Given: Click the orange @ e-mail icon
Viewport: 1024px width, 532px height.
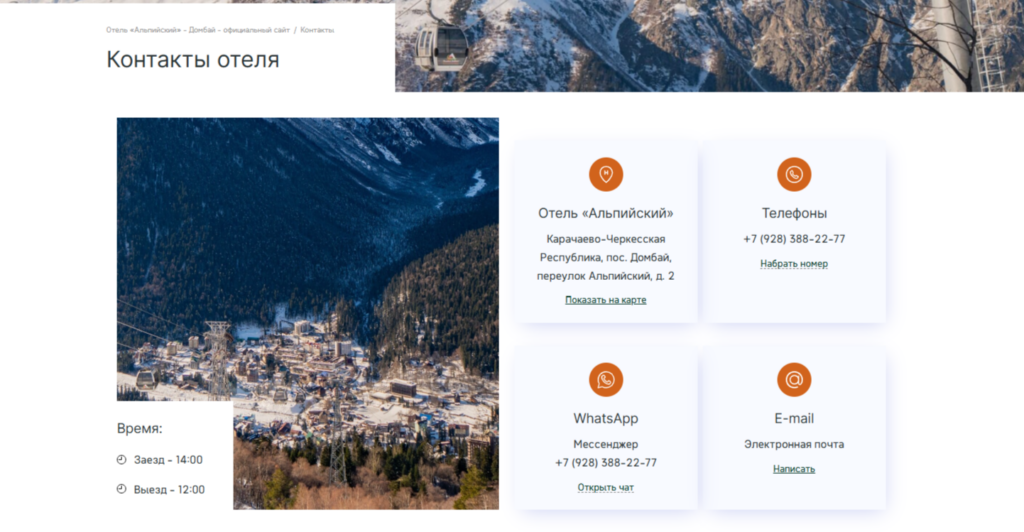Looking at the screenshot, I should tap(793, 379).
